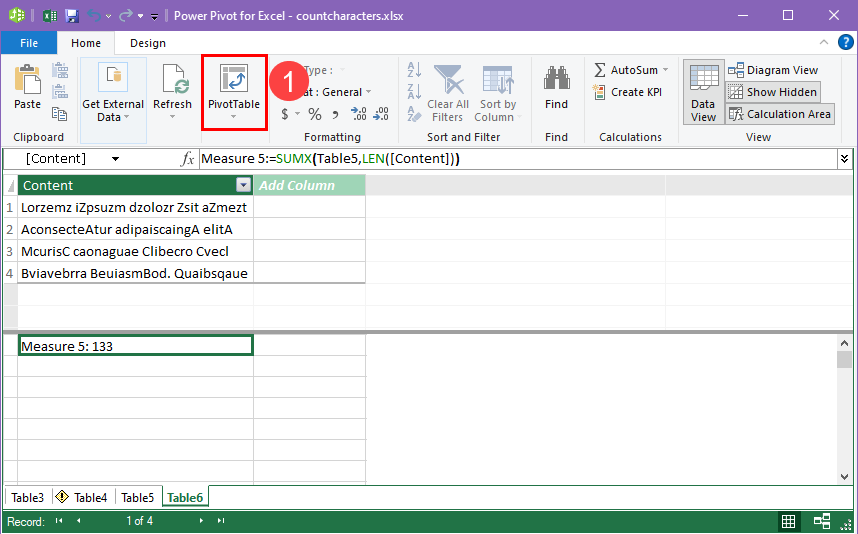Switch to Table4 sheet tab
Viewport: 858px width, 534px height.
click(x=83, y=497)
